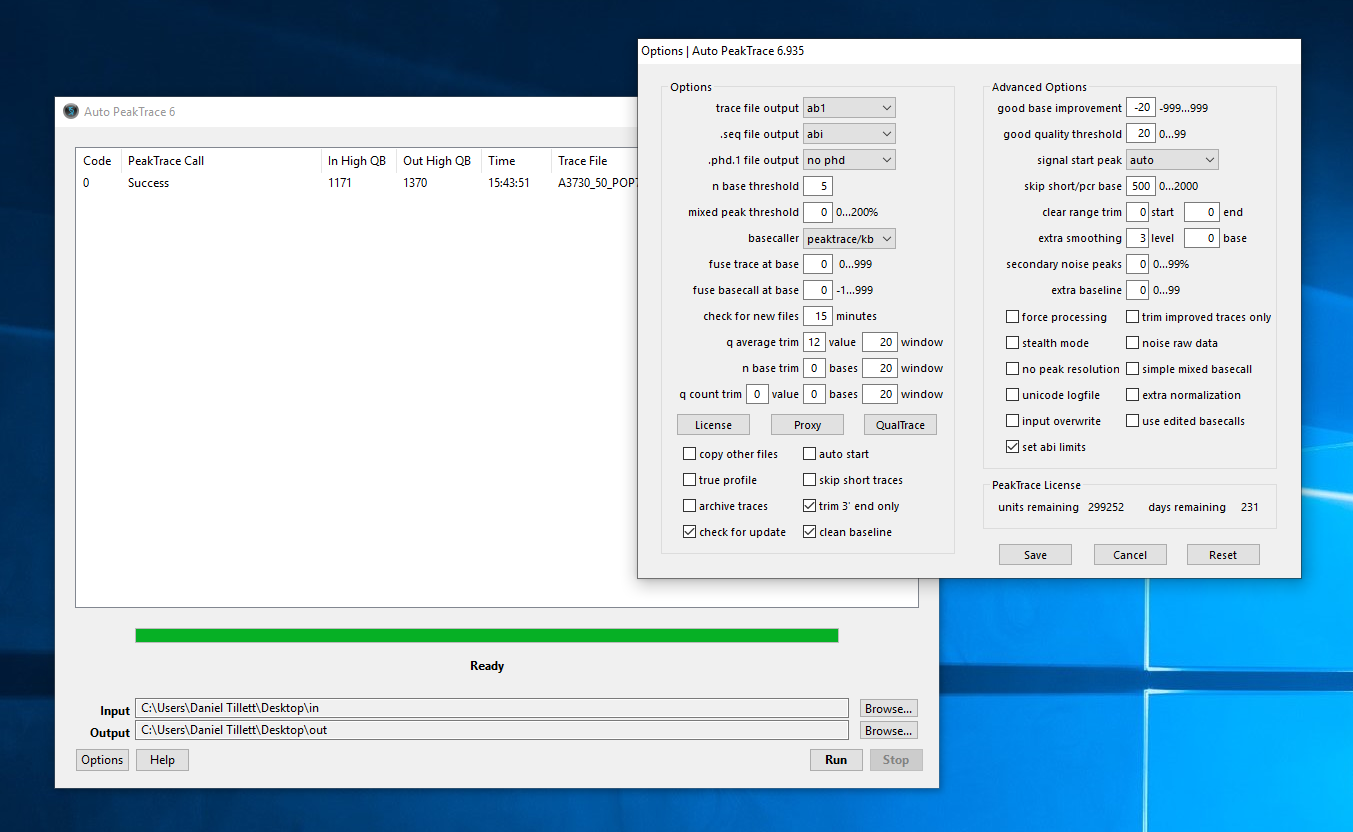Click fuse trace at base field

(x=818, y=264)
